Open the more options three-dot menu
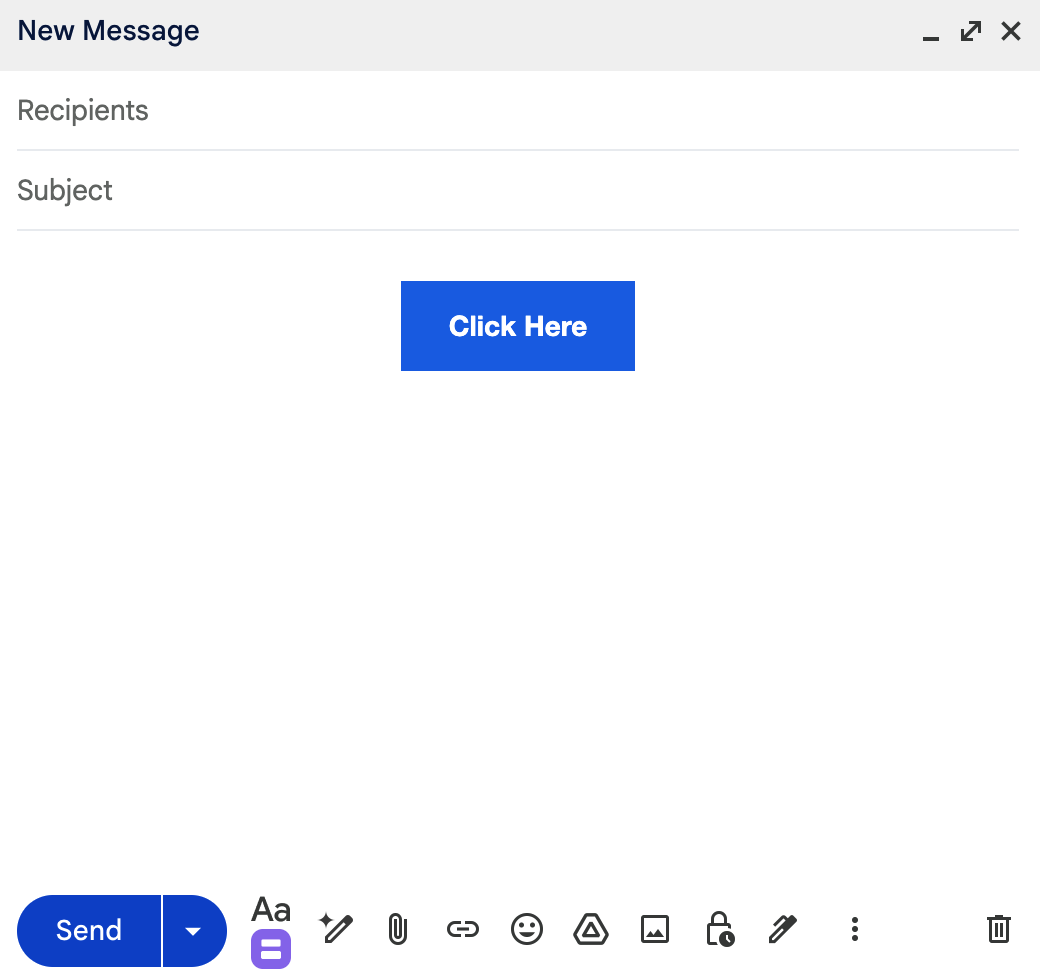 (x=855, y=930)
